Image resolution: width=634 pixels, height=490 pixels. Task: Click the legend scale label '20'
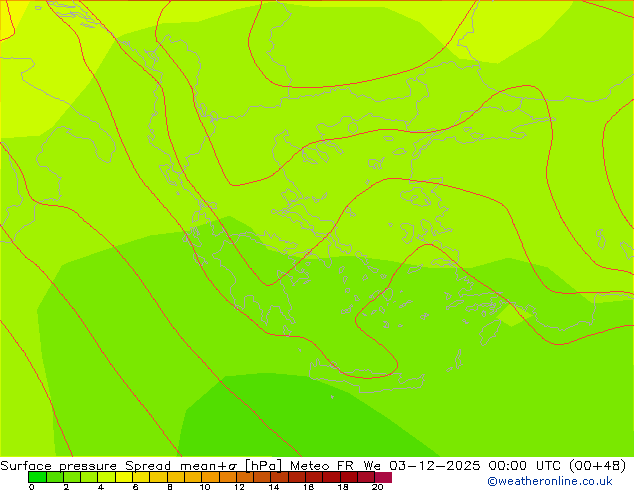click(378, 487)
